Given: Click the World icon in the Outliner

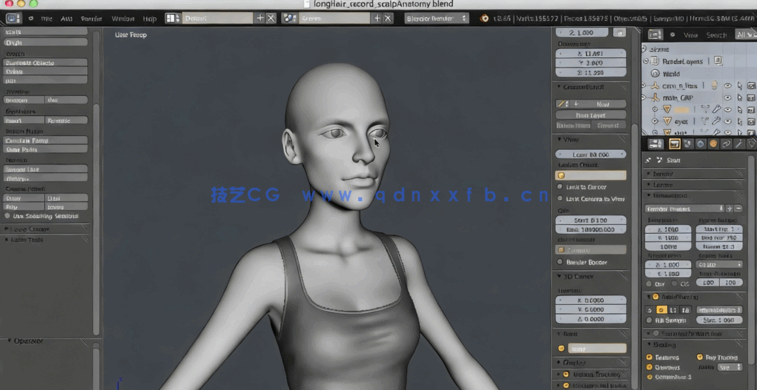Looking at the screenshot, I should pos(655,74).
